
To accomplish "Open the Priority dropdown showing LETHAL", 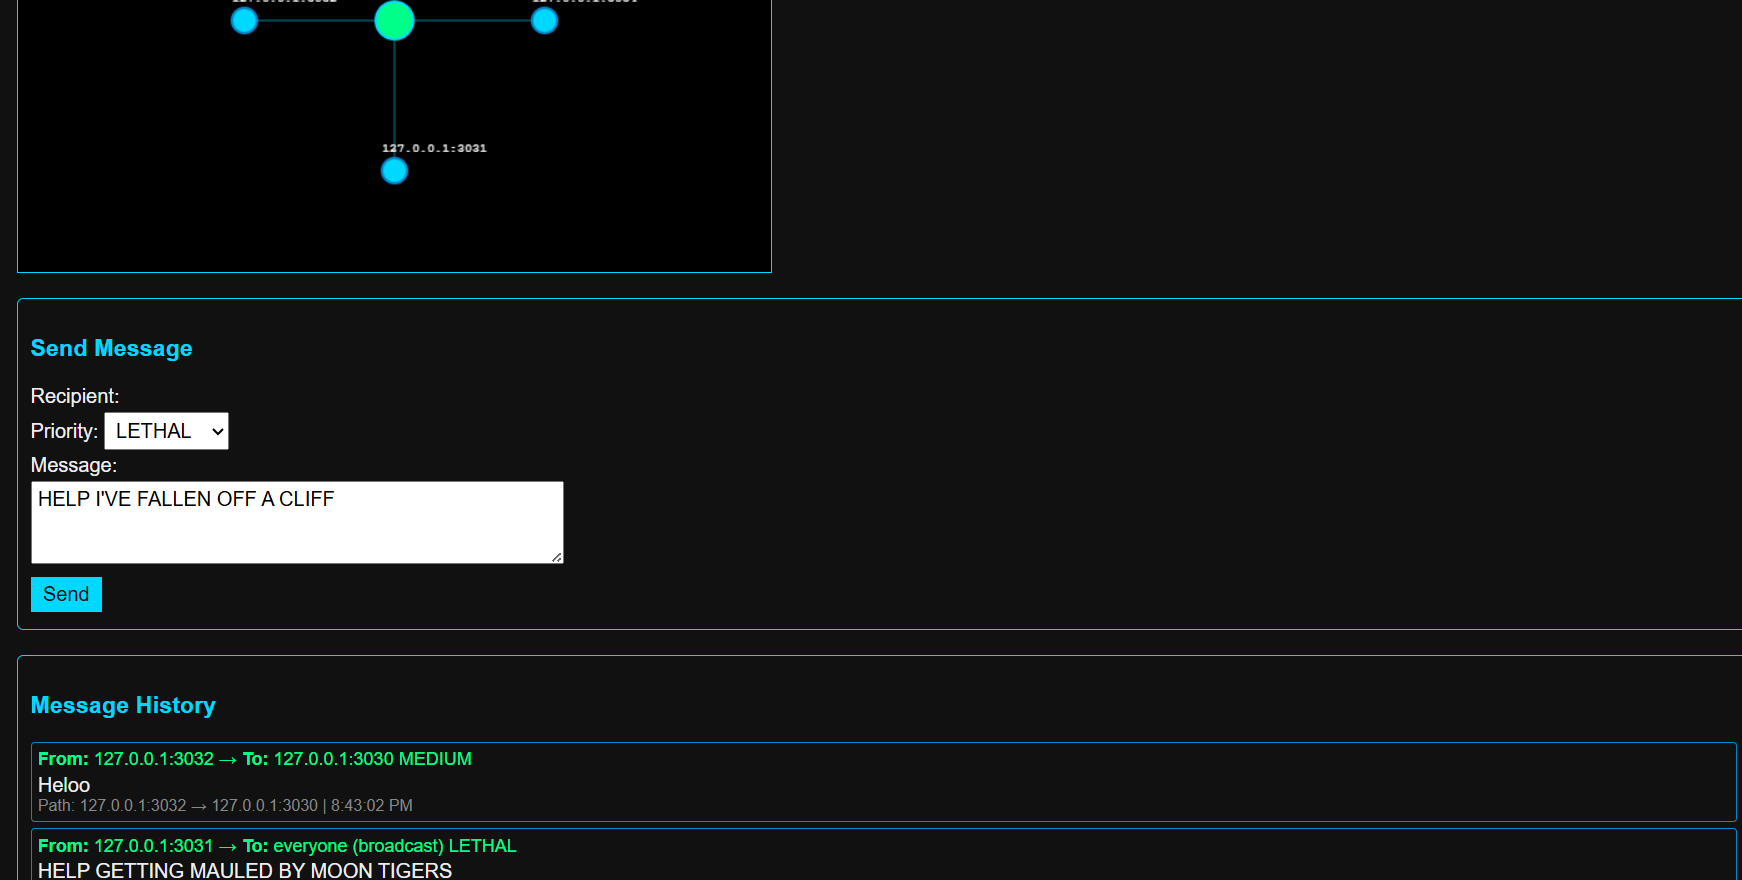I will [x=166, y=431].
